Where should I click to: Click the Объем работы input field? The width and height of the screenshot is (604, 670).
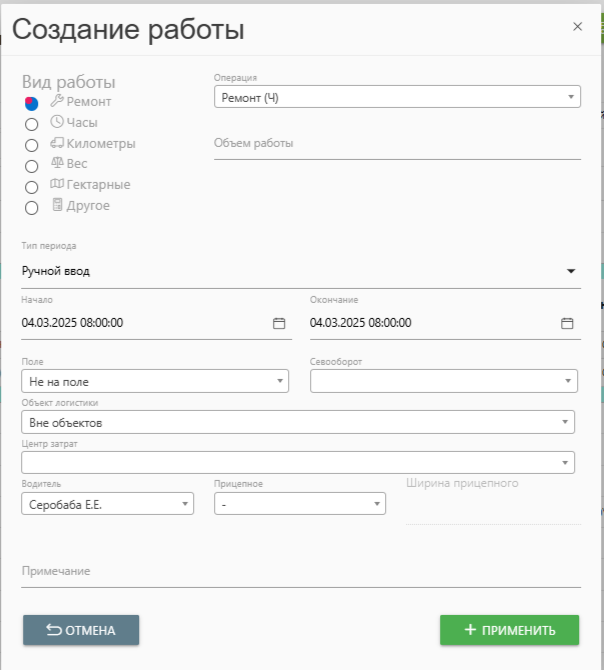pos(397,144)
